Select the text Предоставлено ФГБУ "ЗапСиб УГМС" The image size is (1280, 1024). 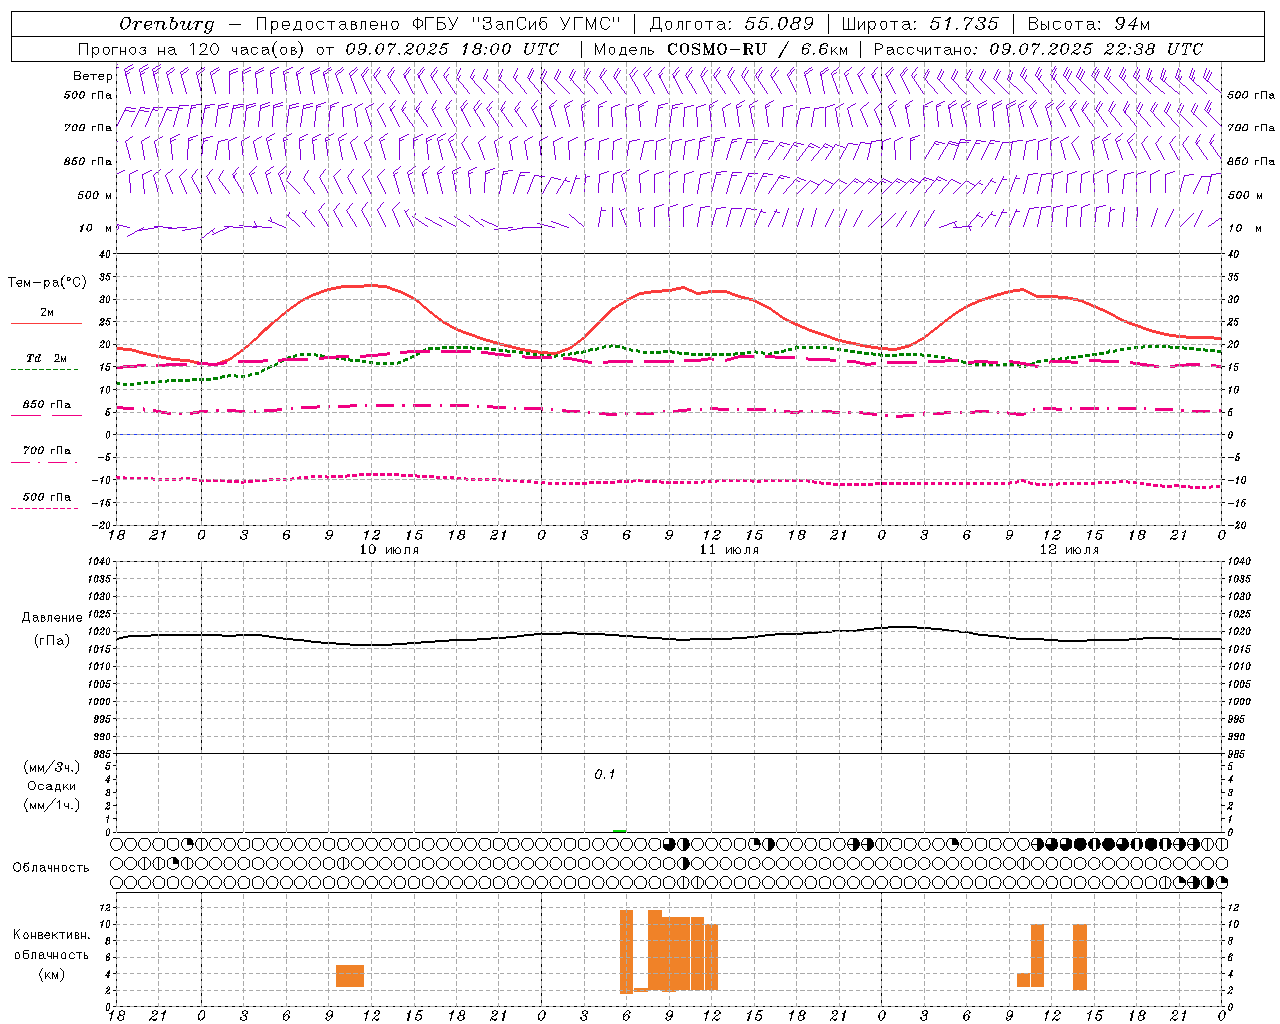click(438, 24)
